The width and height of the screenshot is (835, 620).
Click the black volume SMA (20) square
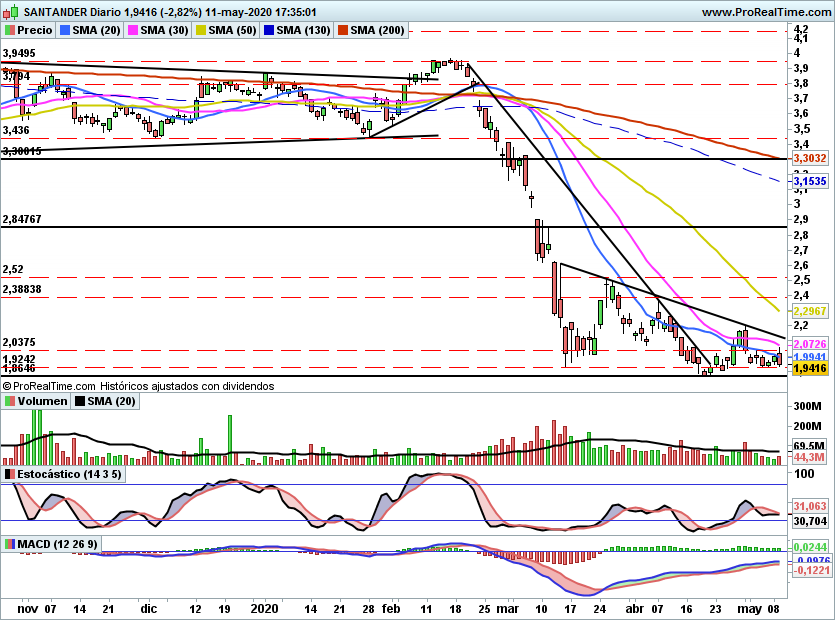point(79,401)
